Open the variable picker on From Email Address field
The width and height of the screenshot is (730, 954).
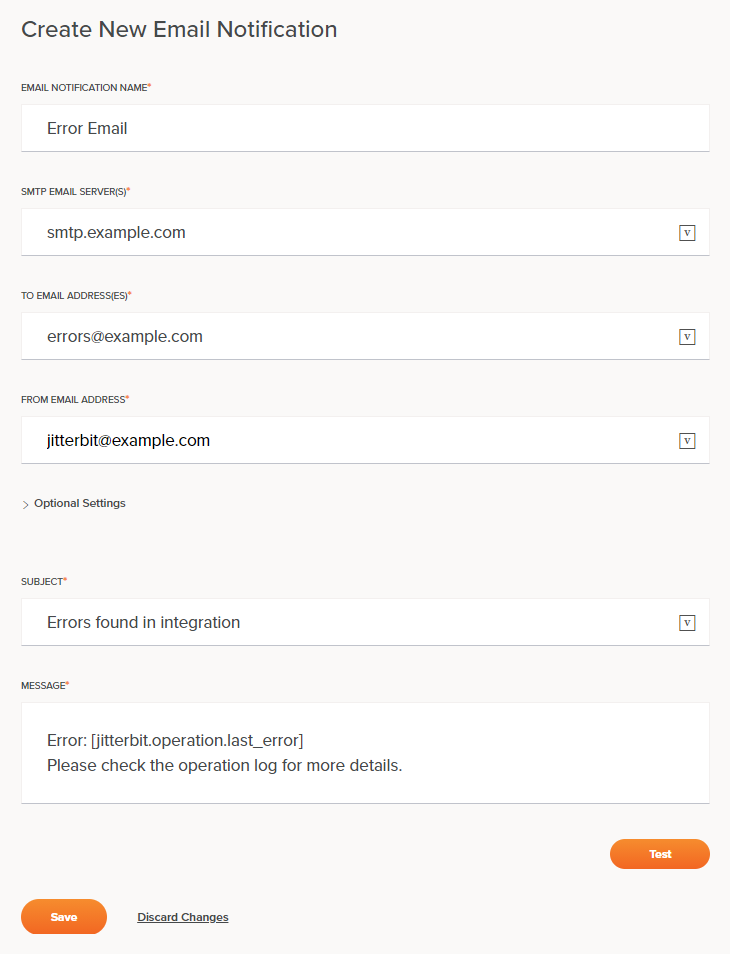(687, 440)
